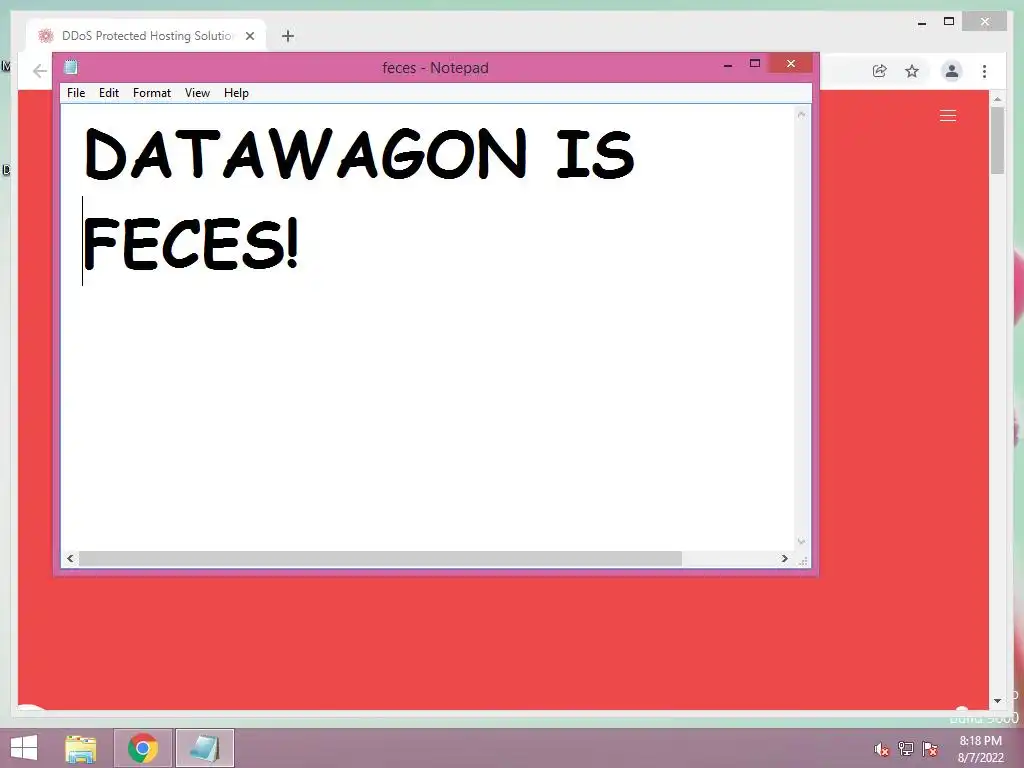Close the feces Notepad window

click(x=791, y=63)
